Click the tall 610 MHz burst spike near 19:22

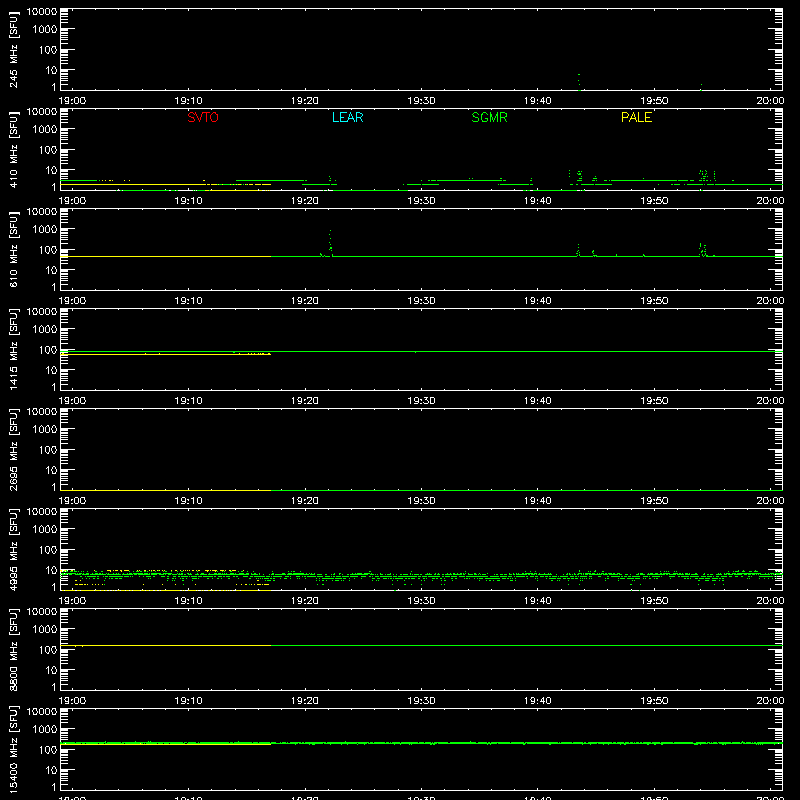click(330, 242)
